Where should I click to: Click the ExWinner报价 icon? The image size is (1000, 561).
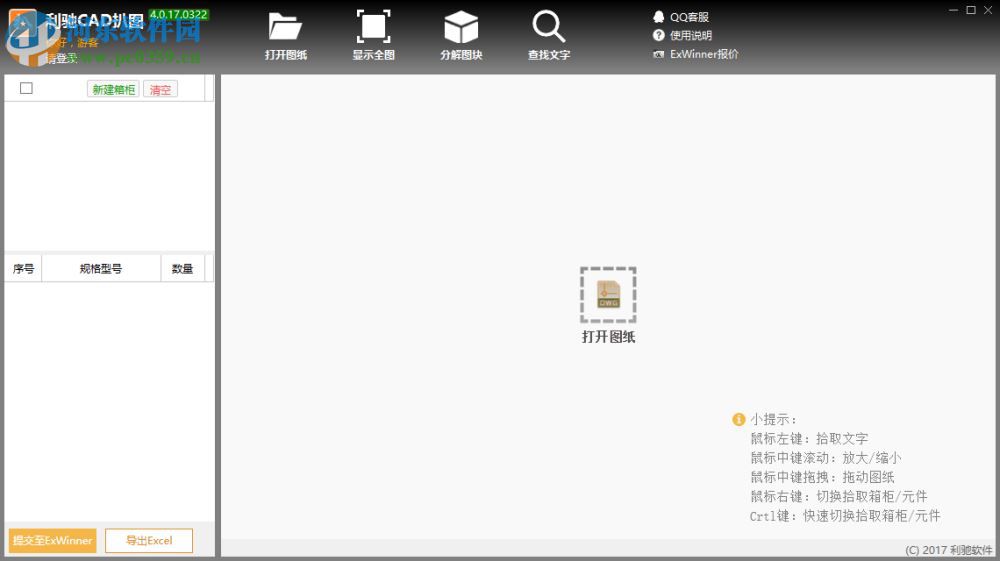(659, 54)
